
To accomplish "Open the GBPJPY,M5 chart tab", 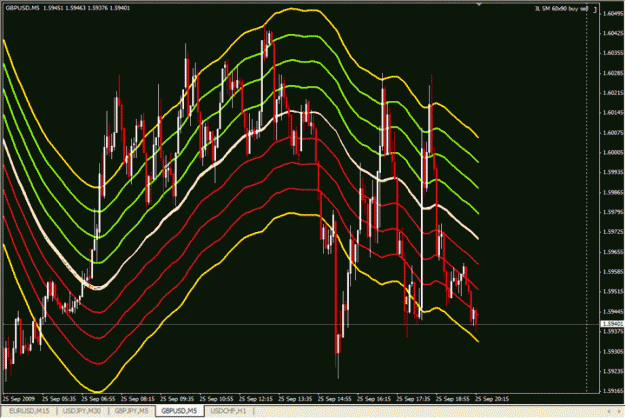I will click(131, 411).
